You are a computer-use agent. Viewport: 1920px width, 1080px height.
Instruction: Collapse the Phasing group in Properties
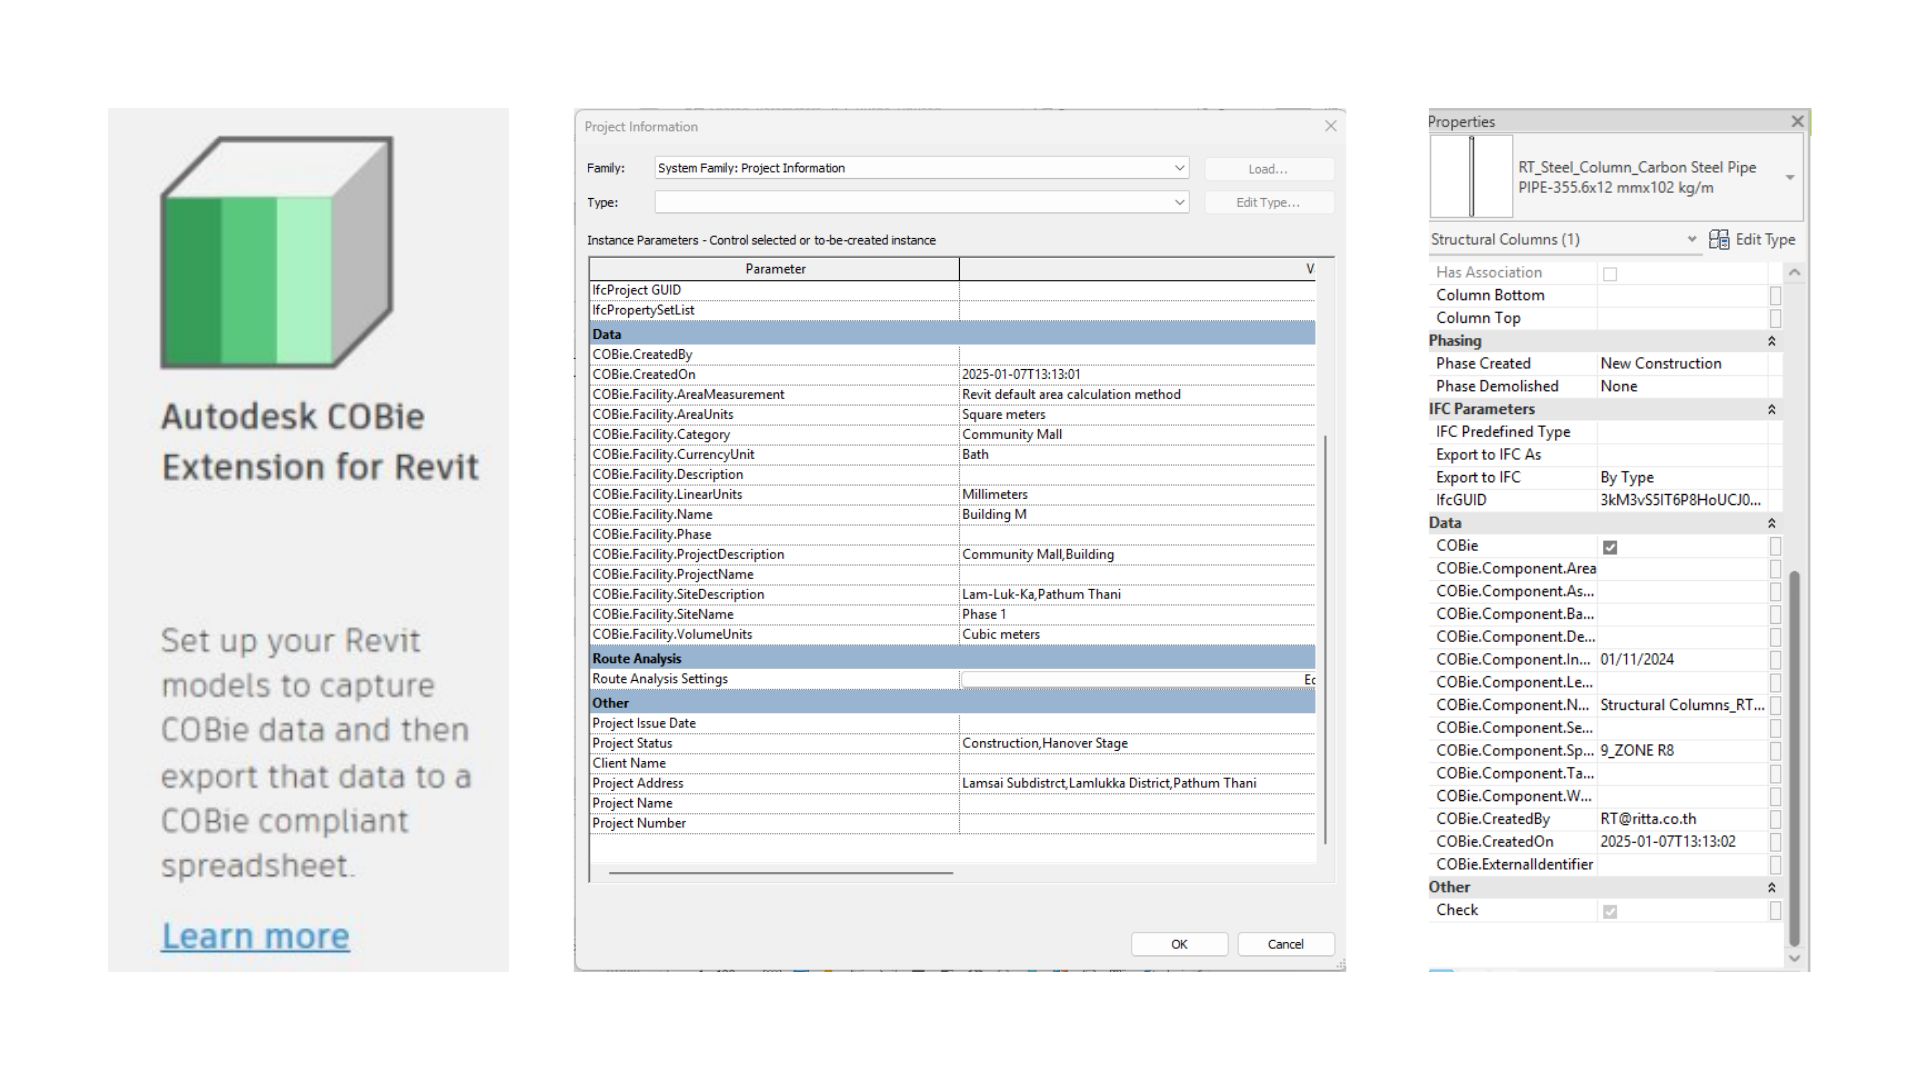[x=1771, y=341]
